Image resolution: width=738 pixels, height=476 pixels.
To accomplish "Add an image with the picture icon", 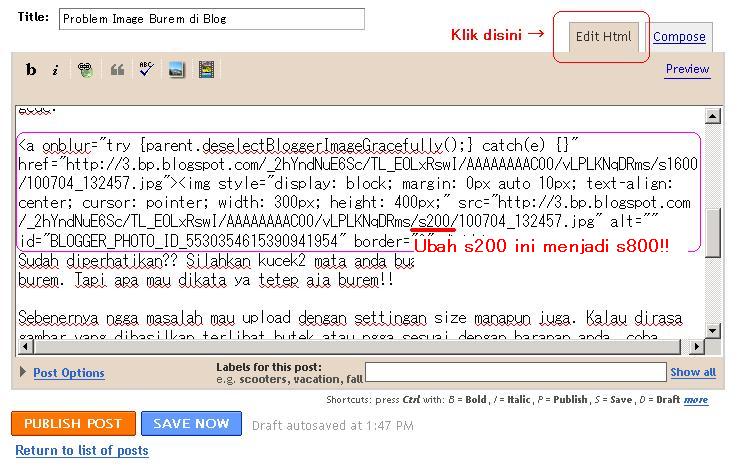I will (x=176, y=70).
